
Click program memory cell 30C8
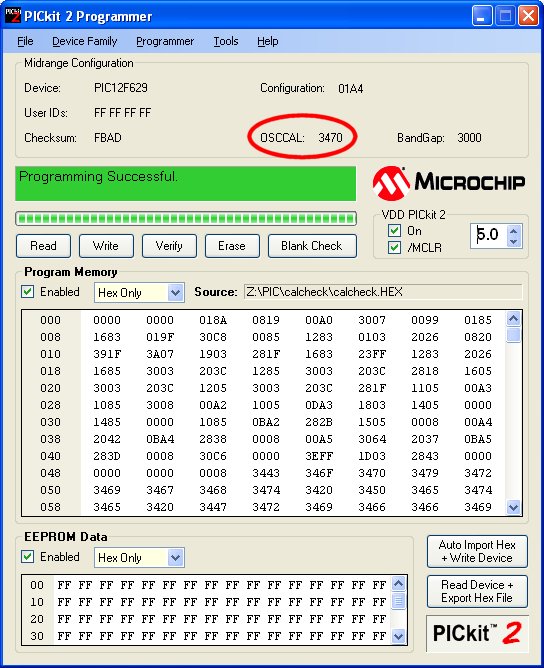(213, 337)
